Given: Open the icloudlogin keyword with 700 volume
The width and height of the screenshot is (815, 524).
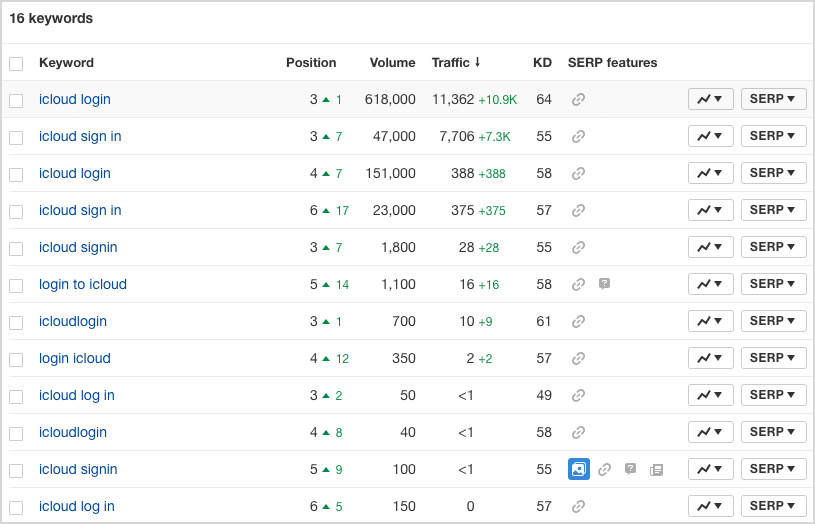Looking at the screenshot, I should tap(73, 321).
